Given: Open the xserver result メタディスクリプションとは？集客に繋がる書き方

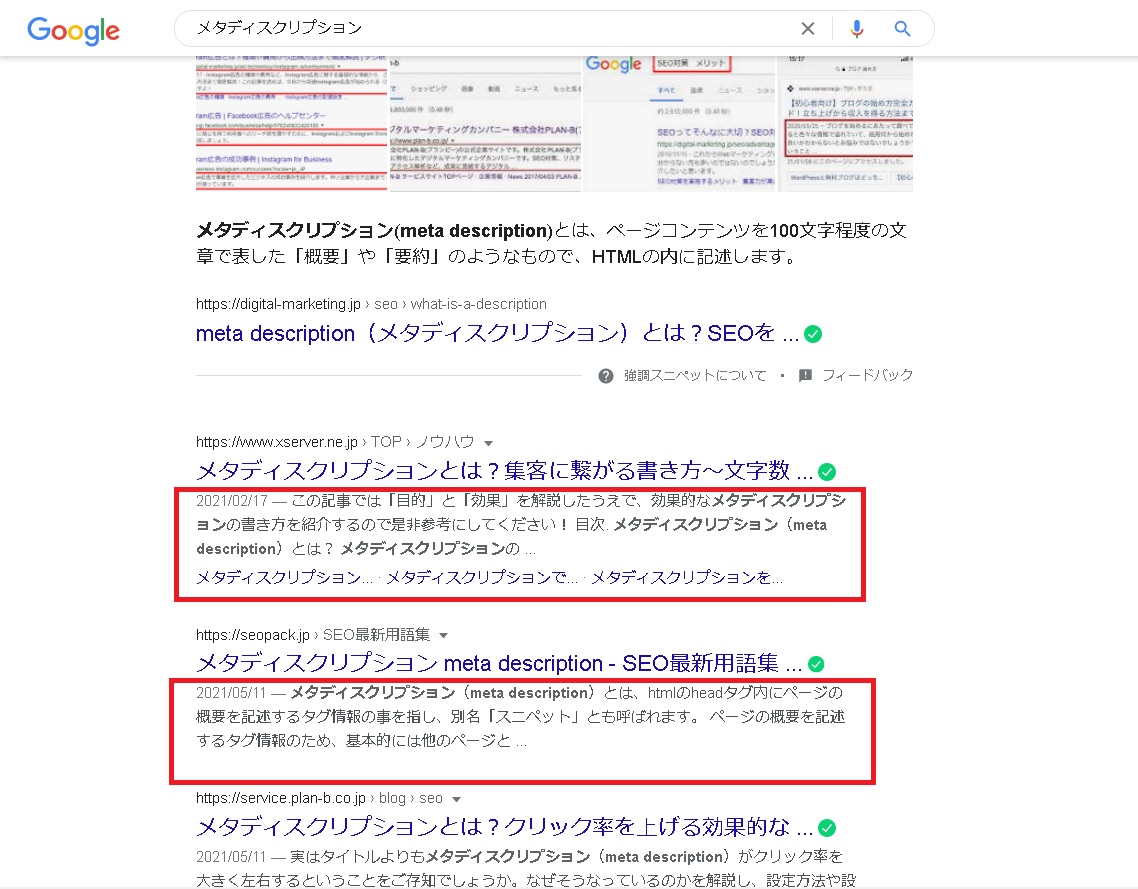Looking at the screenshot, I should pyautogui.click(x=504, y=471).
